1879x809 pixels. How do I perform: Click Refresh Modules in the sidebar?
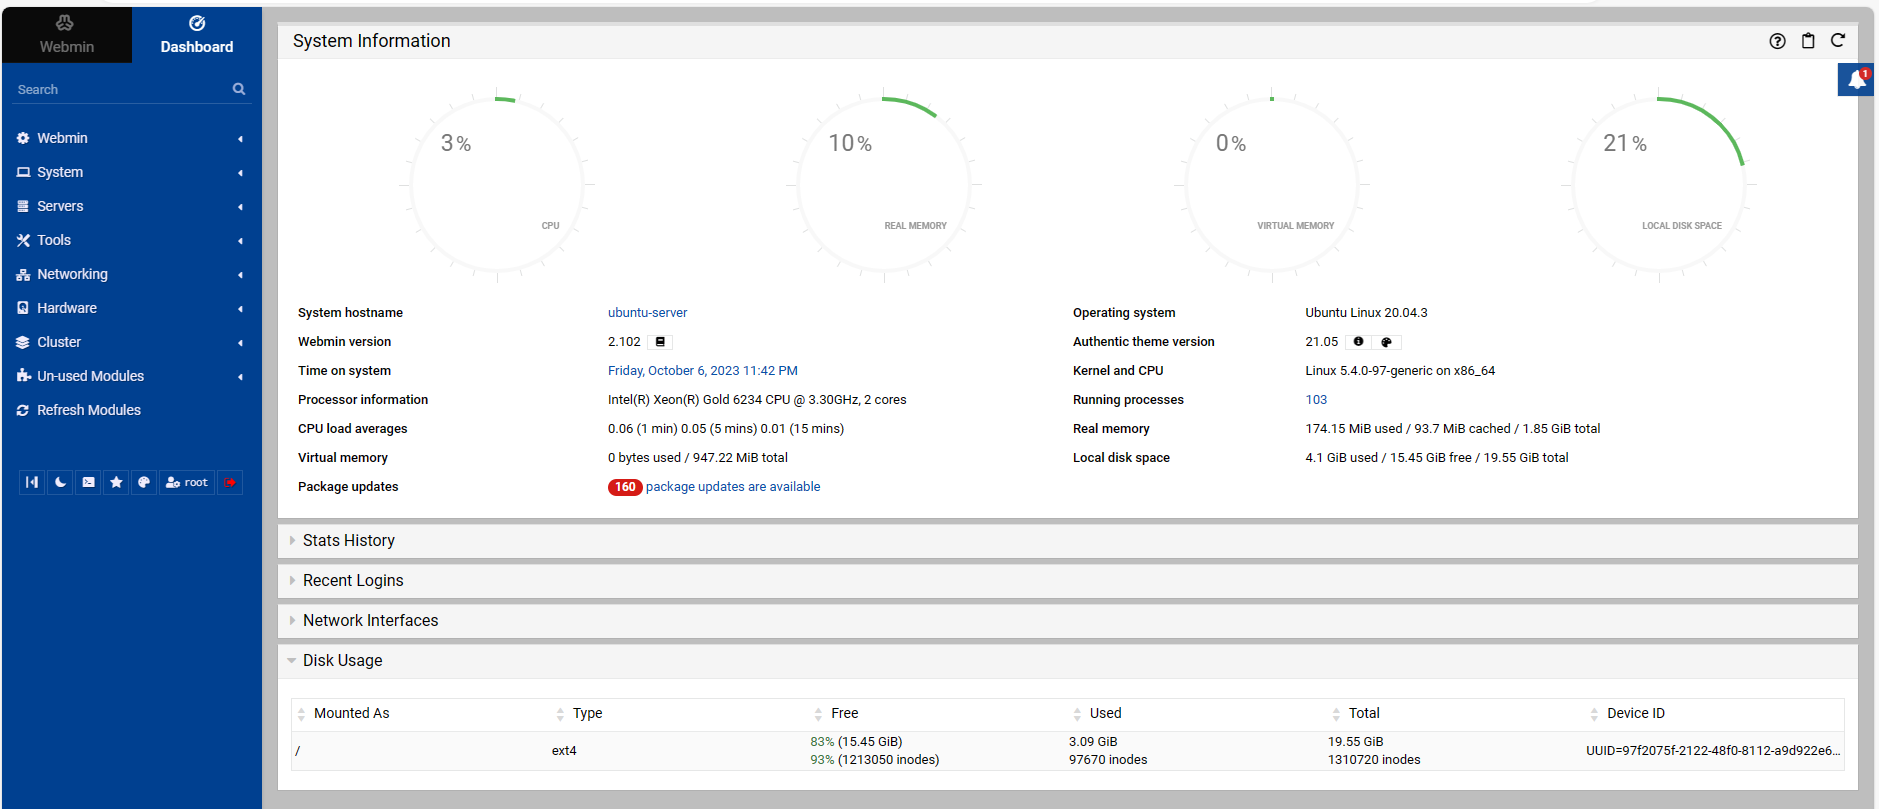tap(88, 410)
